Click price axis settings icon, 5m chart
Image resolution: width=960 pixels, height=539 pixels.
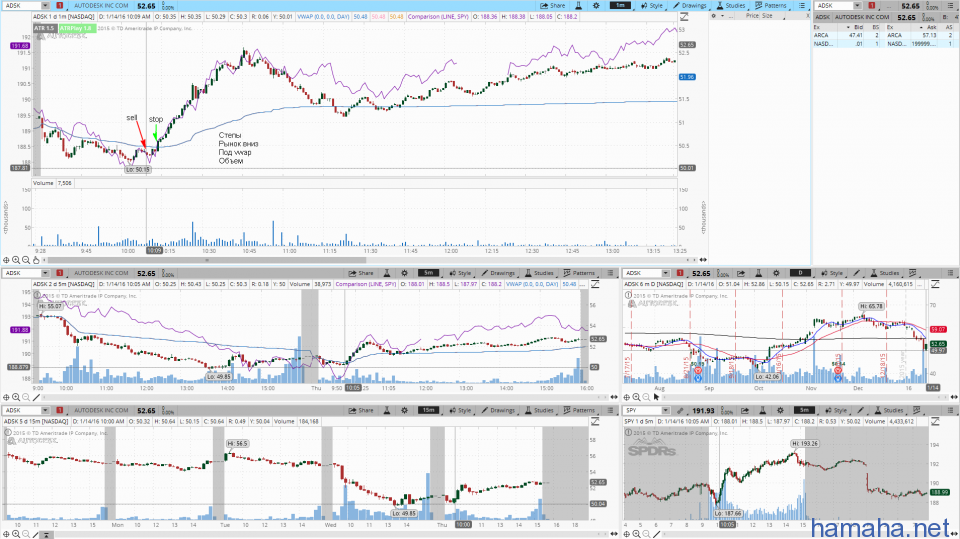click(594, 284)
